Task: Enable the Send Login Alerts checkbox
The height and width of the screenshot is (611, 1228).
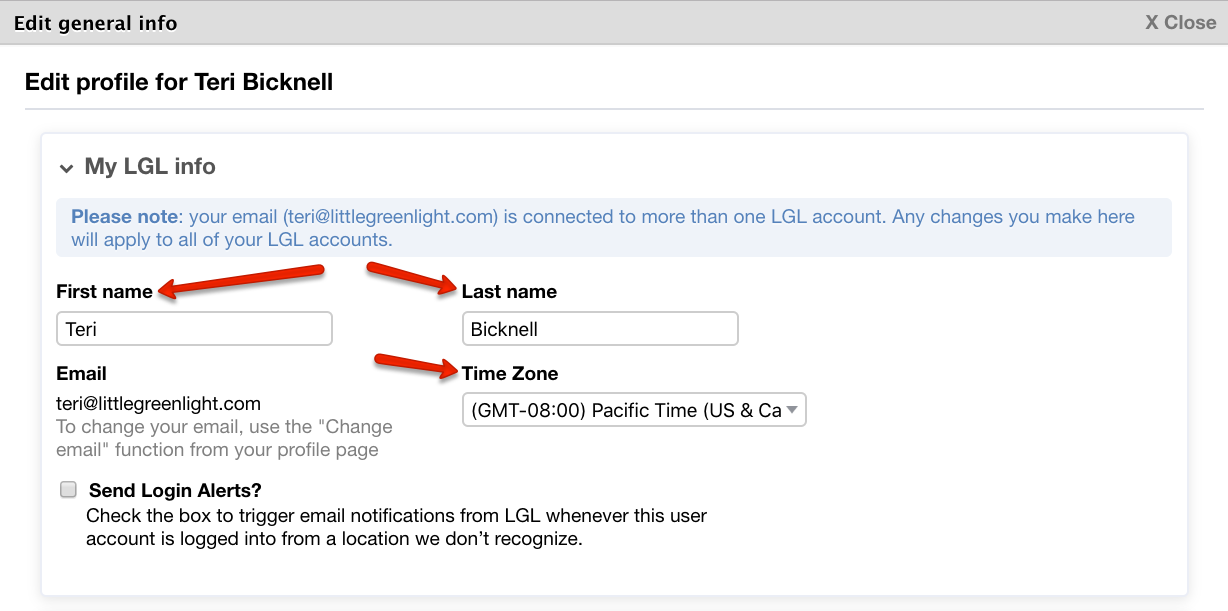Action: (x=69, y=490)
